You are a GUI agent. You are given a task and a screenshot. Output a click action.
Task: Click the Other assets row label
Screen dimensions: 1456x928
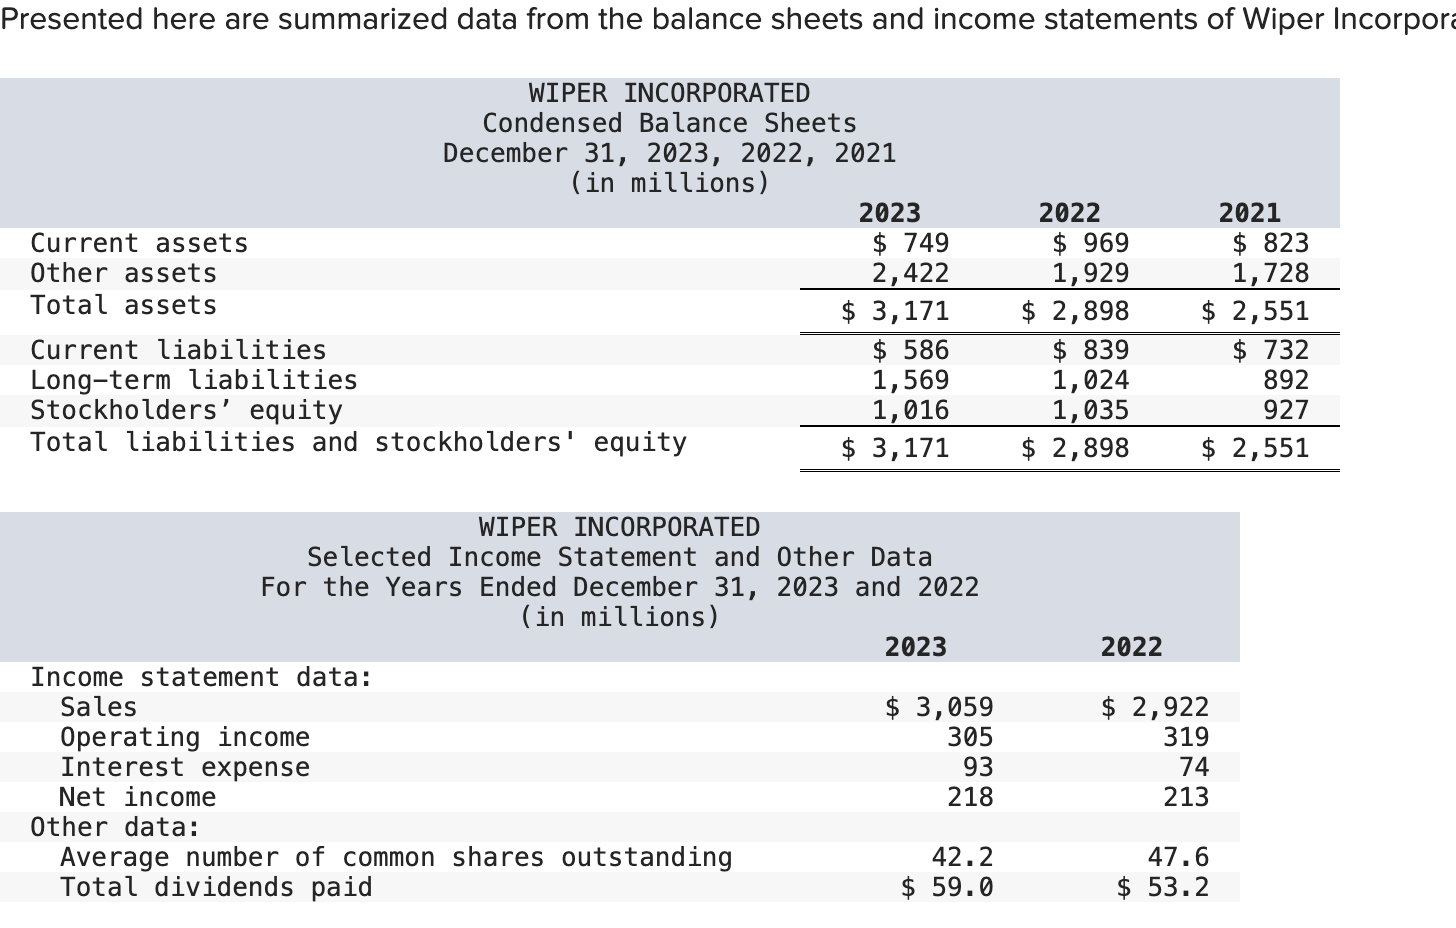coord(122,272)
